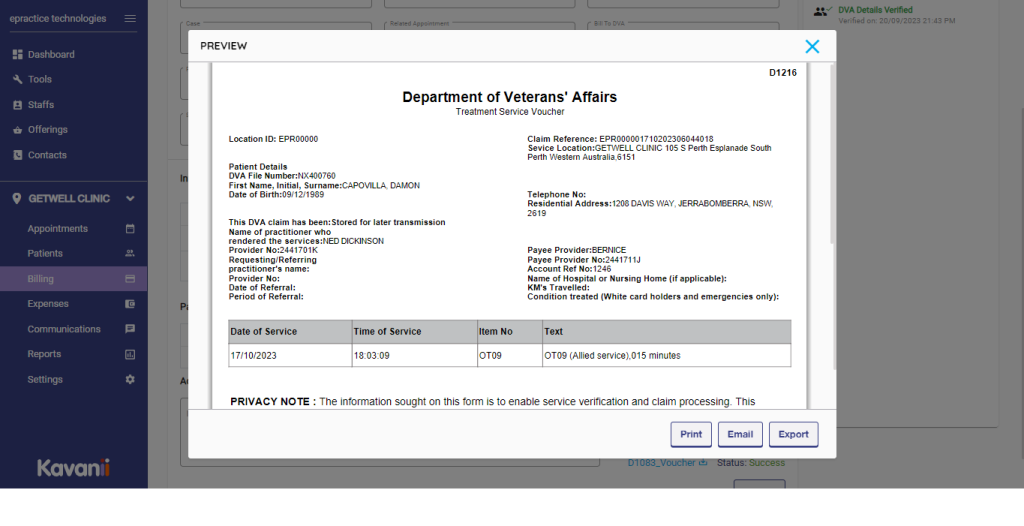
Task: Open the hamburger menu beside epractice technologies
Action: [130, 19]
